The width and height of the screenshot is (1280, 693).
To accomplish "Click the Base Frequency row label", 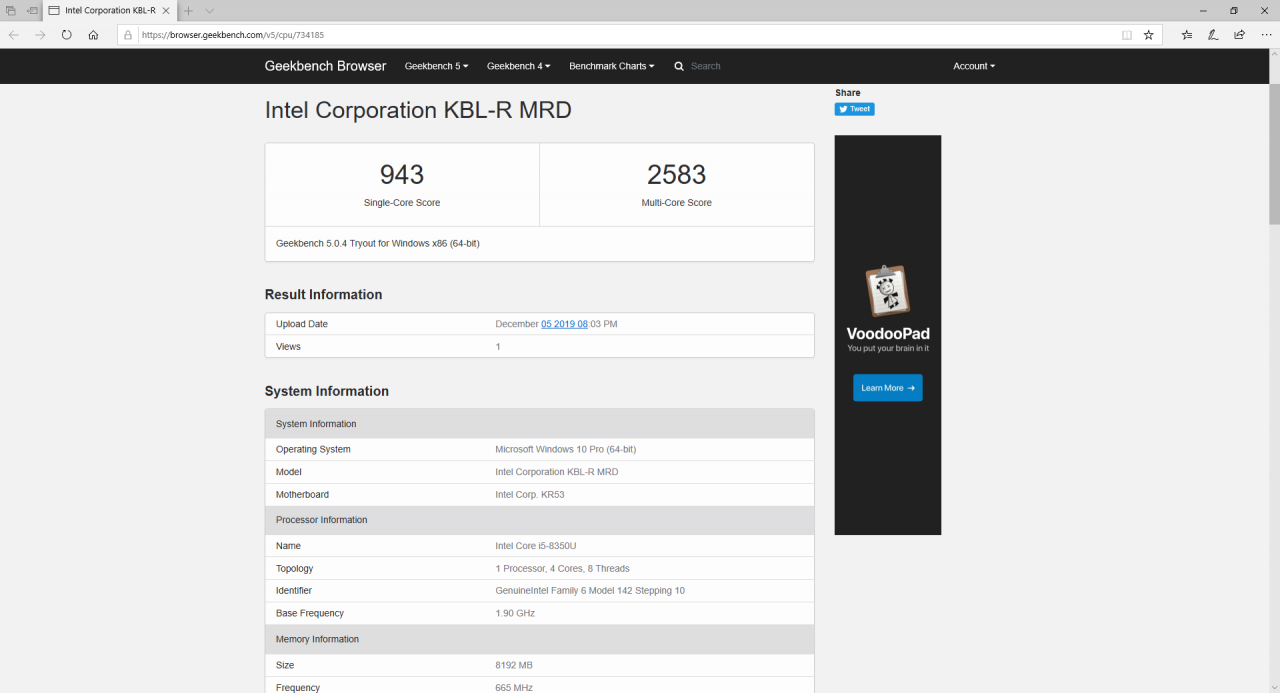I will pos(310,613).
